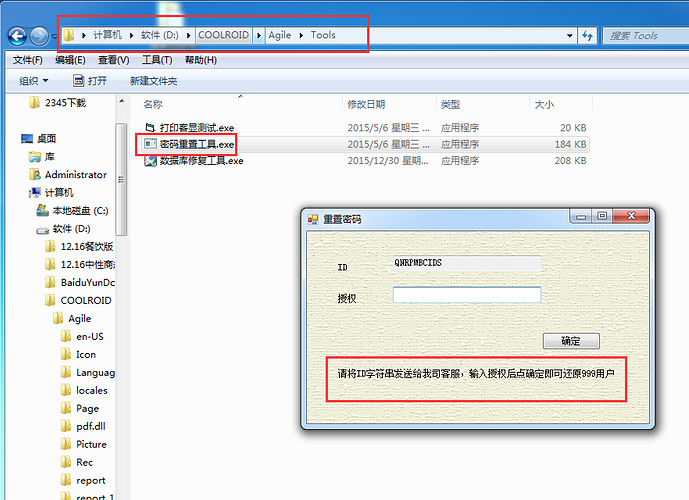689x500 pixels.
Task: Click the 重置密码 dialog title icon
Action: pos(313,219)
